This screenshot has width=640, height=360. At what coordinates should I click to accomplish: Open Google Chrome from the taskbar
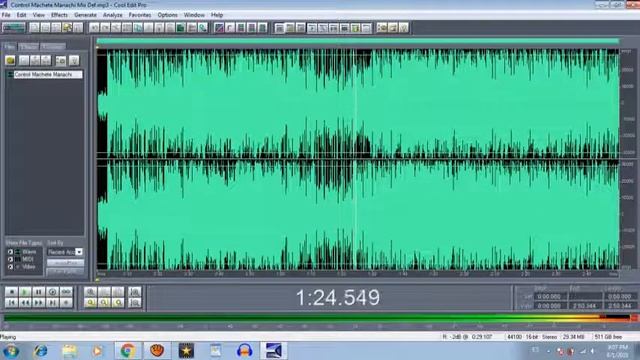(x=127, y=351)
